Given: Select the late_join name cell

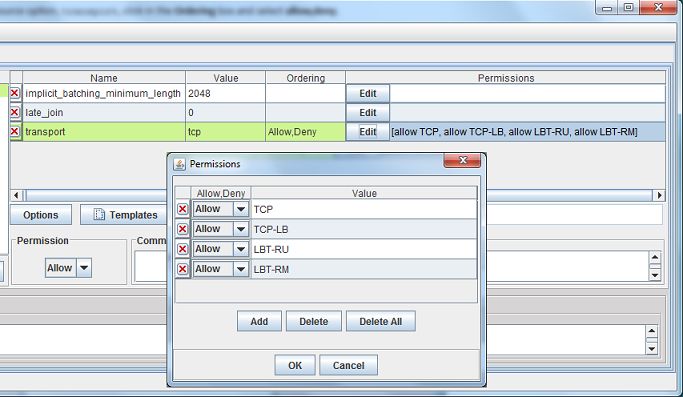Looking at the screenshot, I should pyautogui.click(x=104, y=112).
